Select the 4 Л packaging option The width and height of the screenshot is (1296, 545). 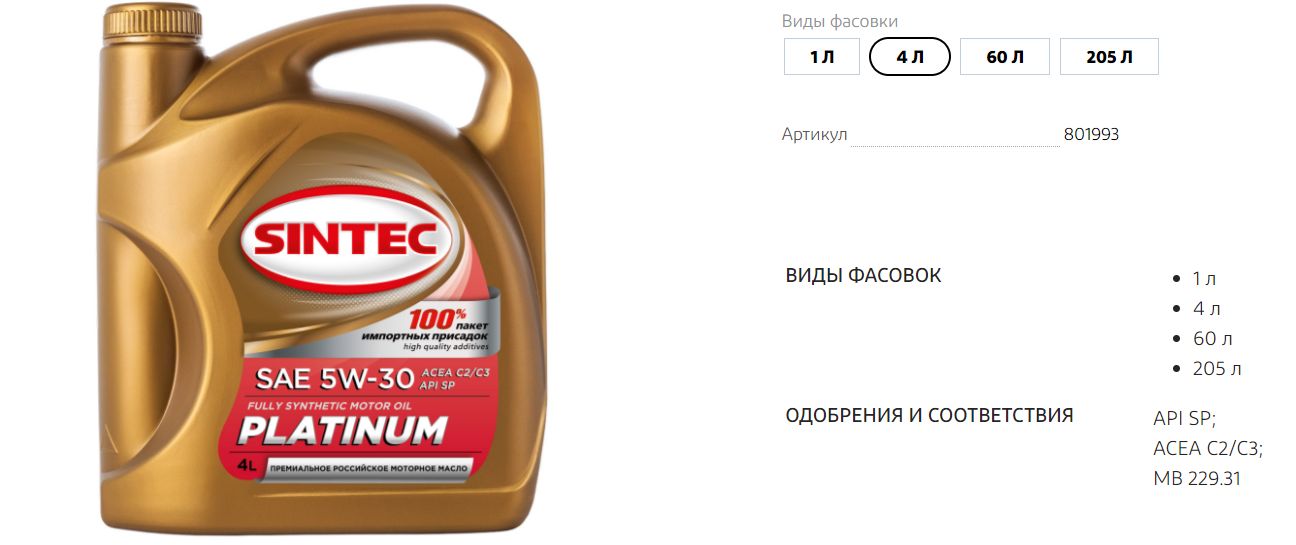[910, 57]
